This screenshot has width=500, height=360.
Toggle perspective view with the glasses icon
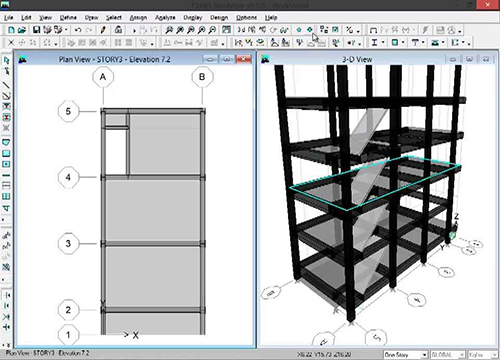click(284, 30)
